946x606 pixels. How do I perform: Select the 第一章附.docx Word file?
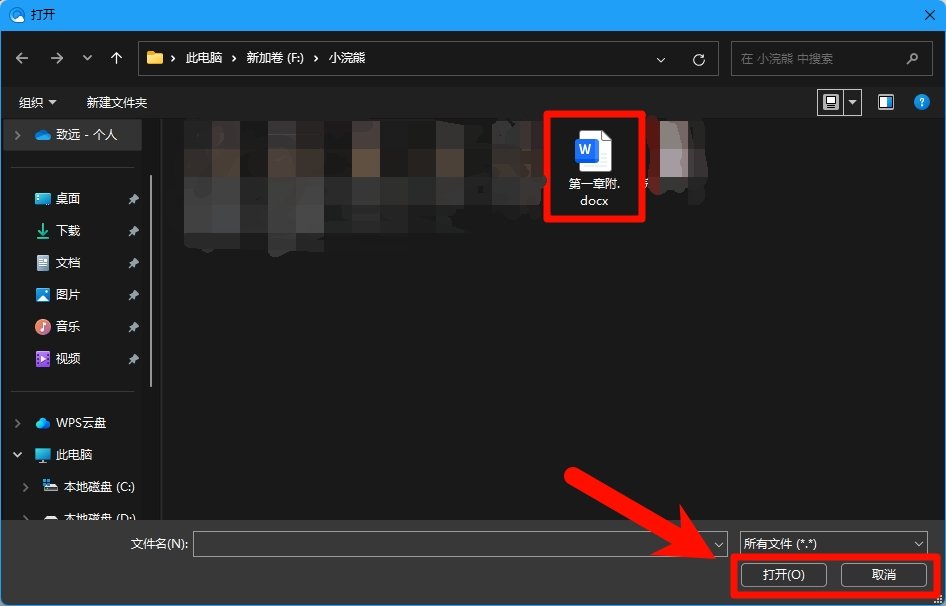pyautogui.click(x=593, y=165)
